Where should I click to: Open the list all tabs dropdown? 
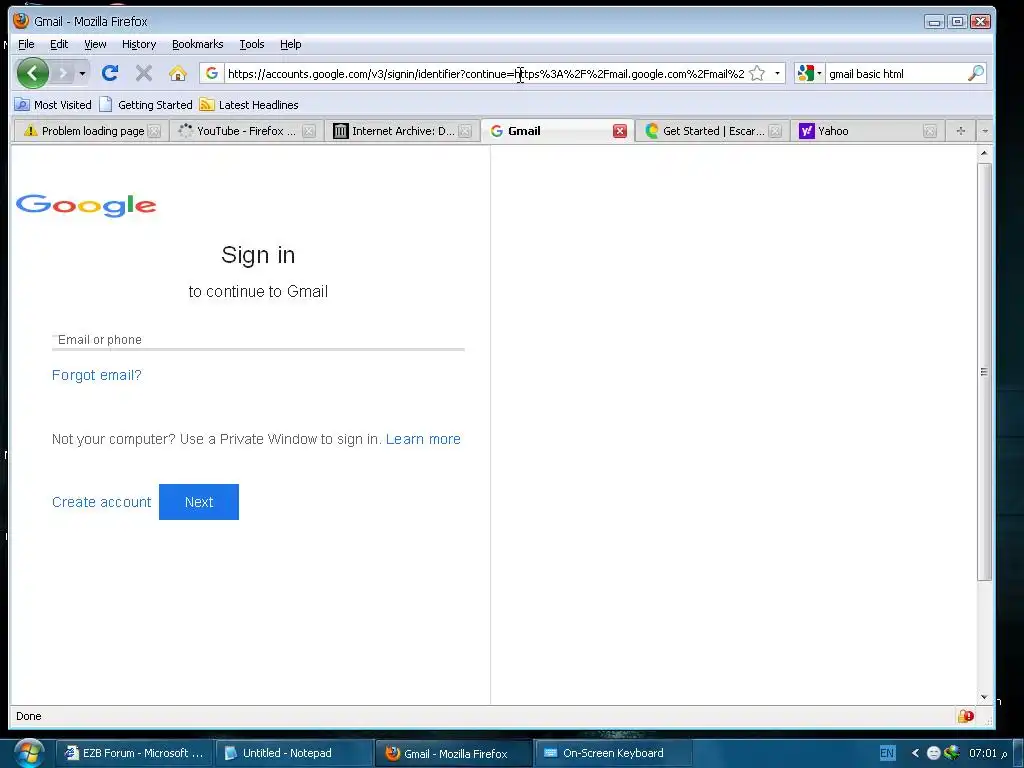pyautogui.click(x=985, y=131)
